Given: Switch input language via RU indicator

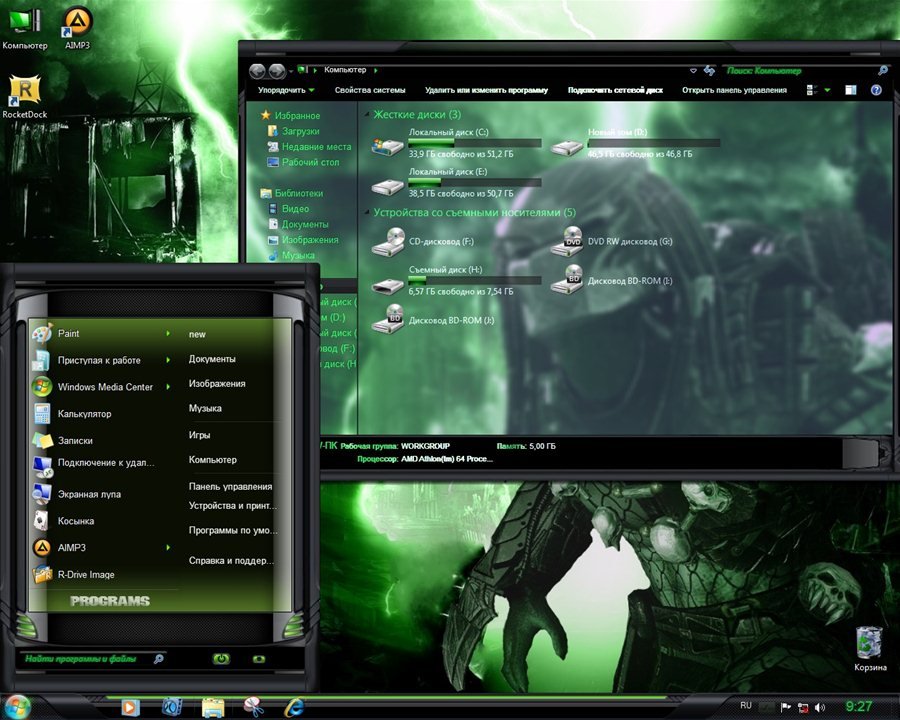Looking at the screenshot, I should pyautogui.click(x=746, y=706).
